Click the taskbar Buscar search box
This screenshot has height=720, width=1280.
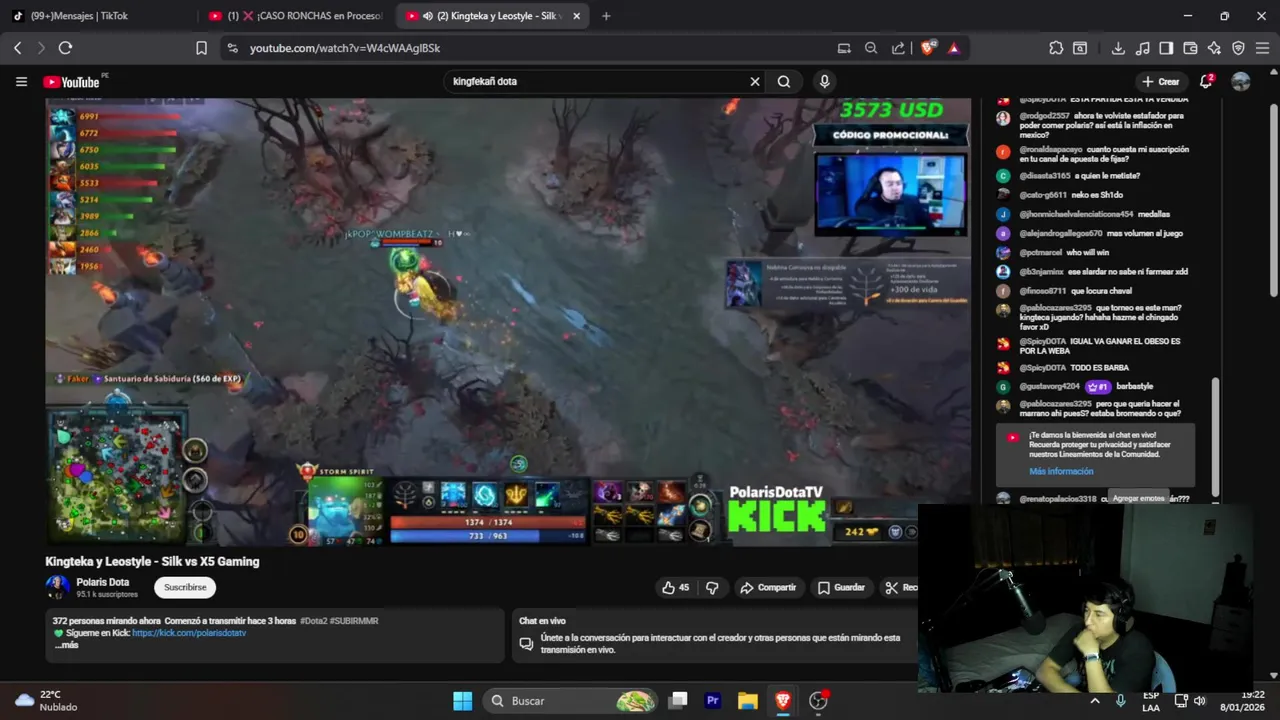[571, 701]
